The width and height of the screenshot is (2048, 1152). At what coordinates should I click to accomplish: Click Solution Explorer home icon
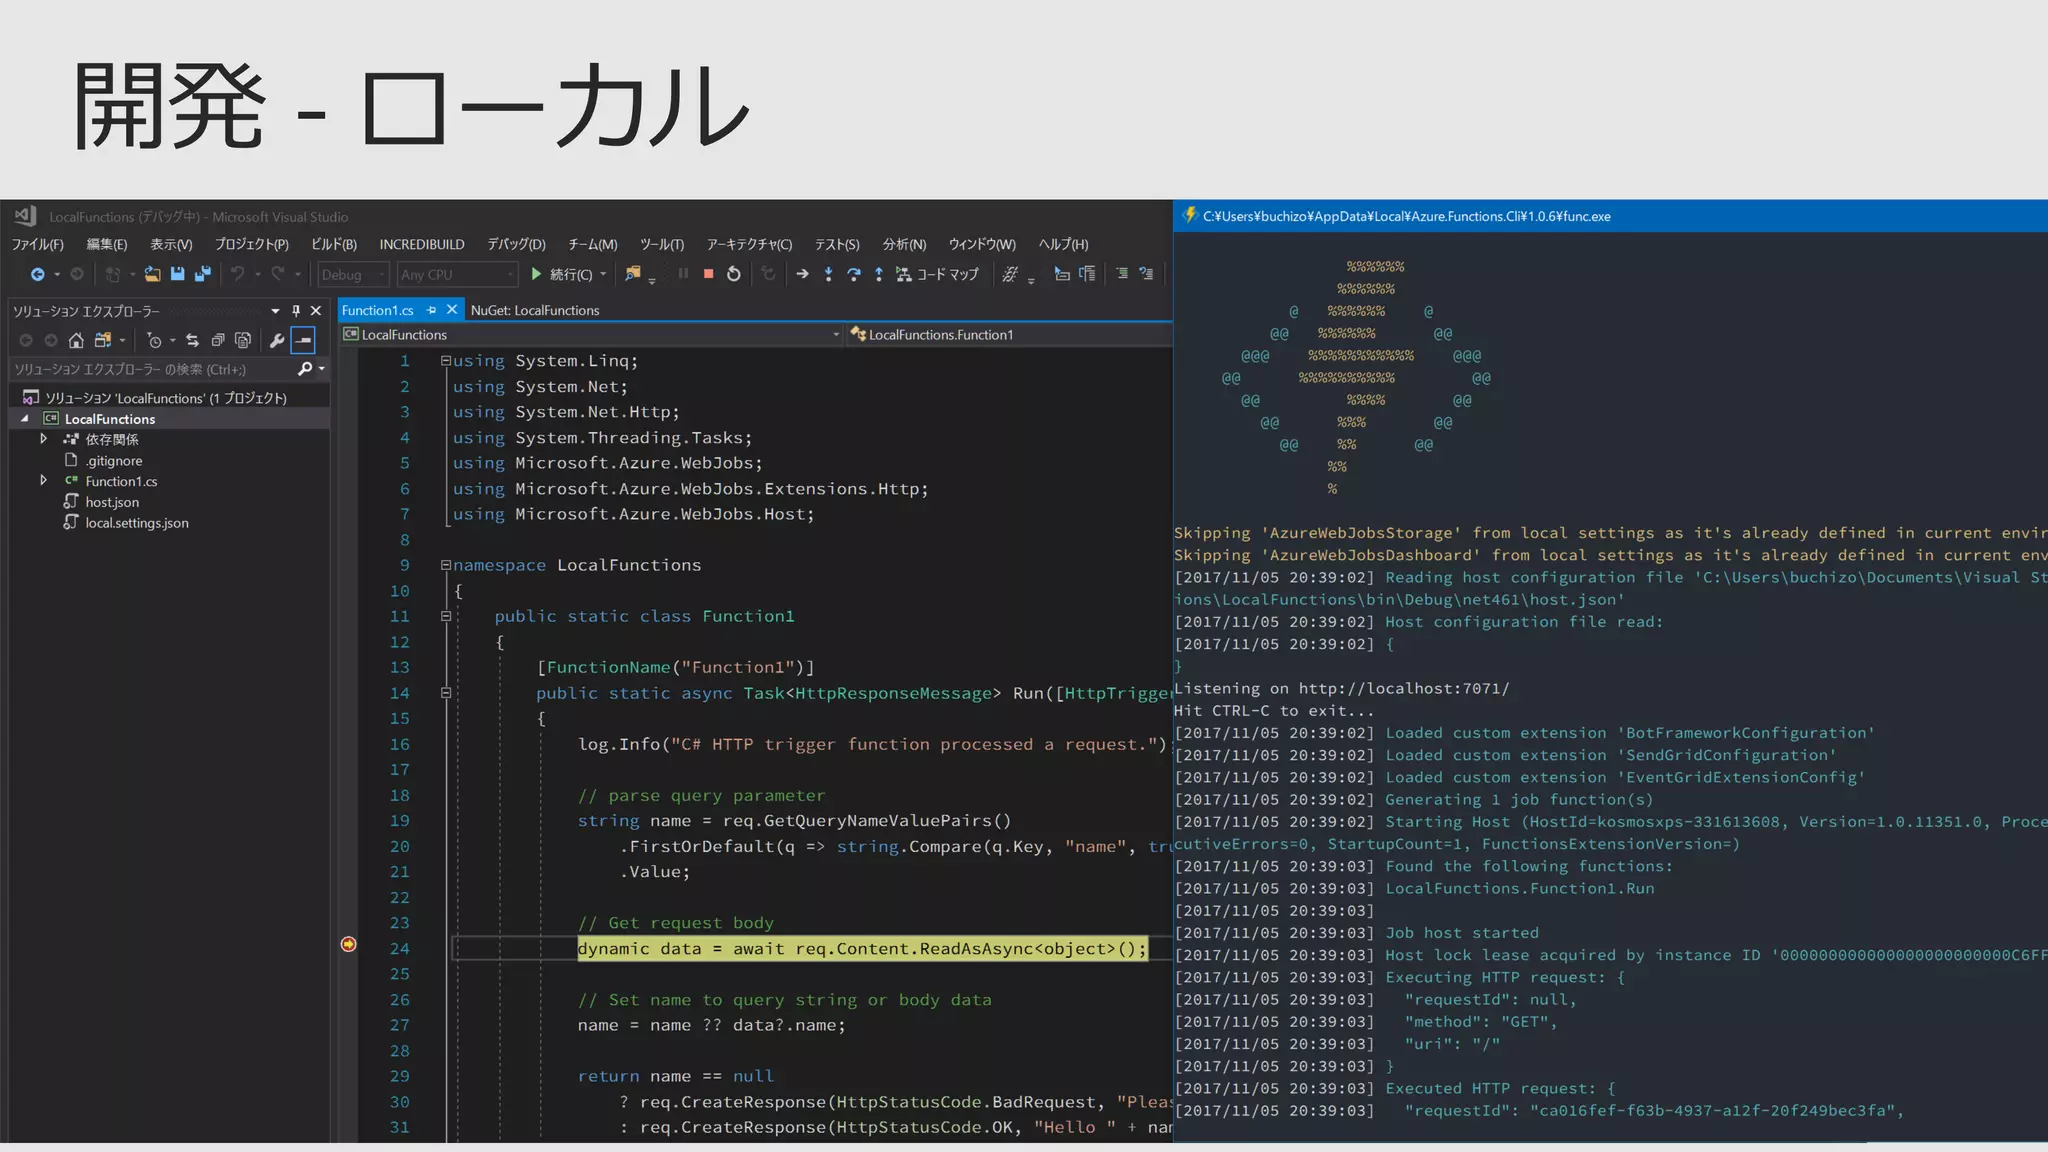tap(76, 340)
